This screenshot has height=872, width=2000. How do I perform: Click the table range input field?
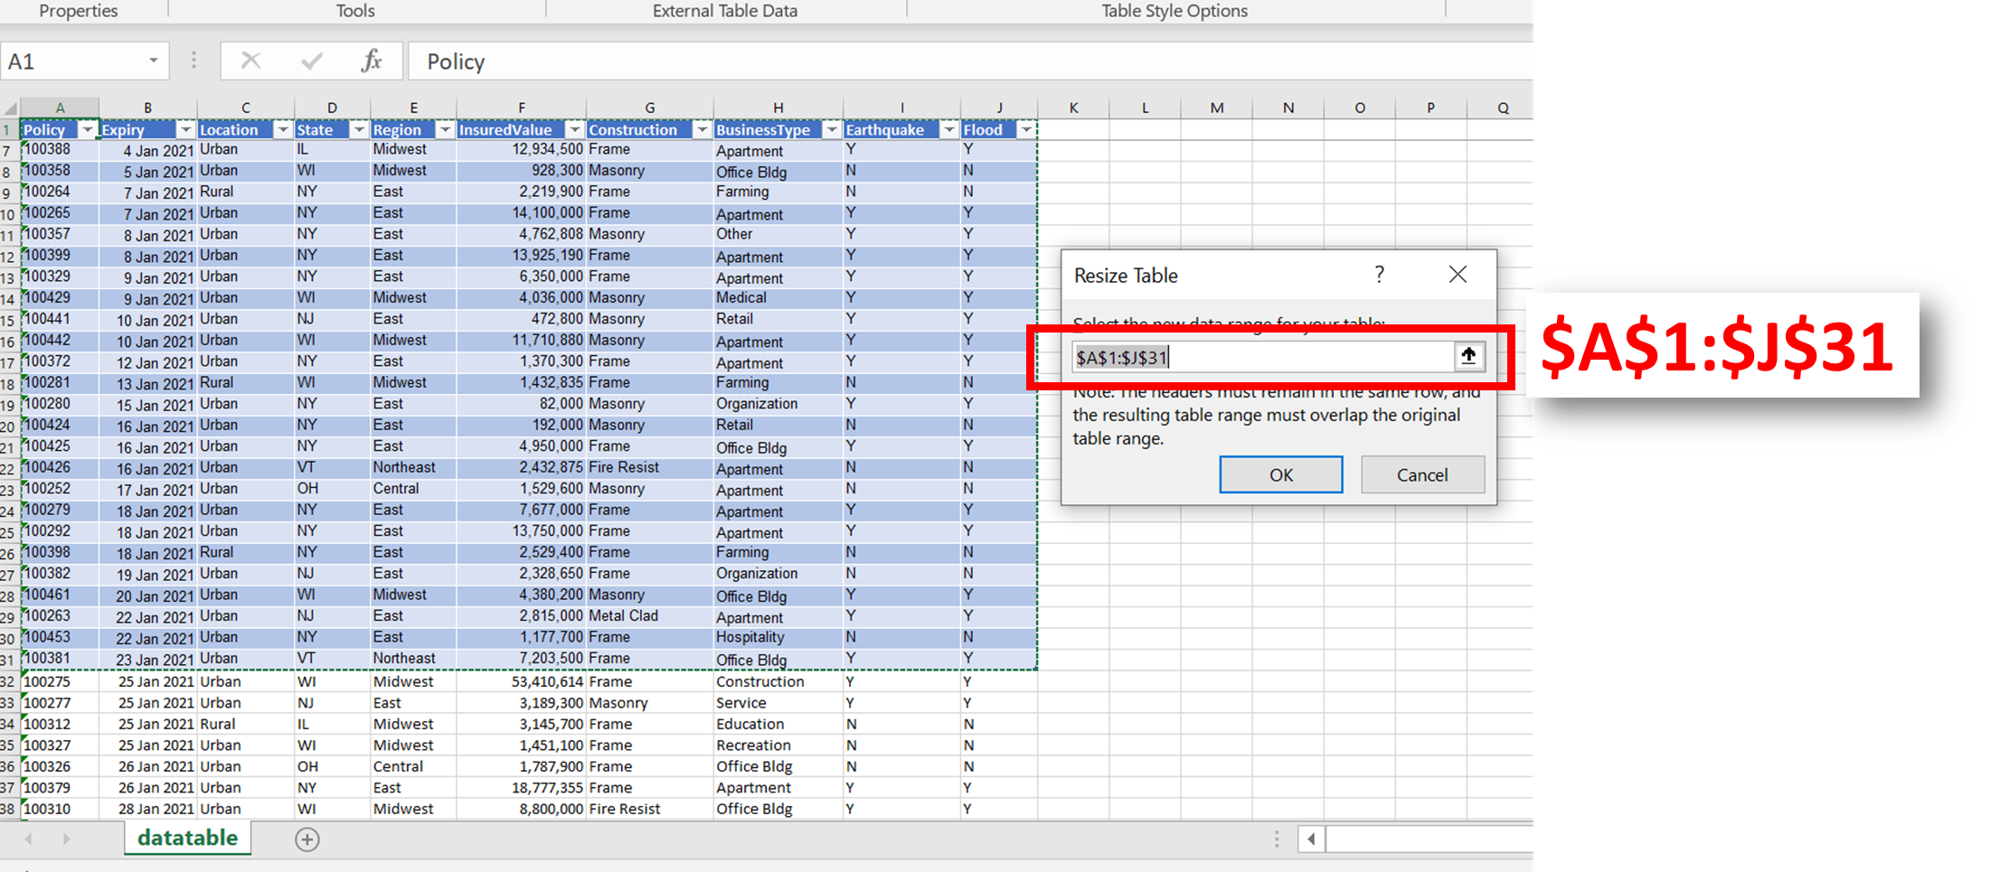pyautogui.click(x=1260, y=357)
